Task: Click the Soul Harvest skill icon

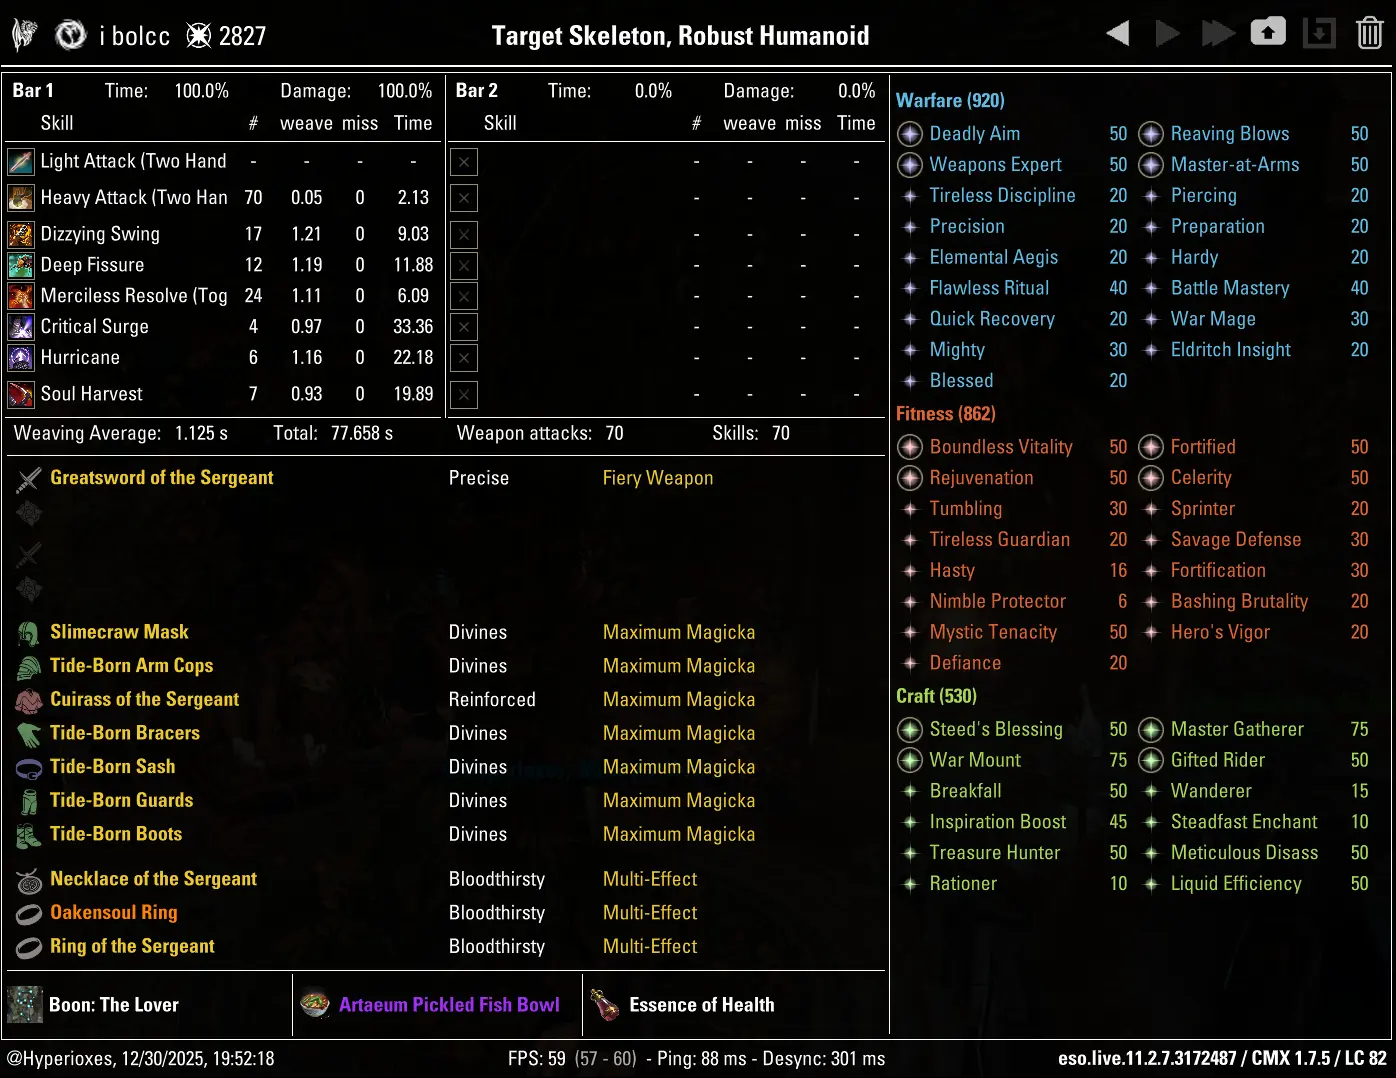Action: click(x=21, y=395)
